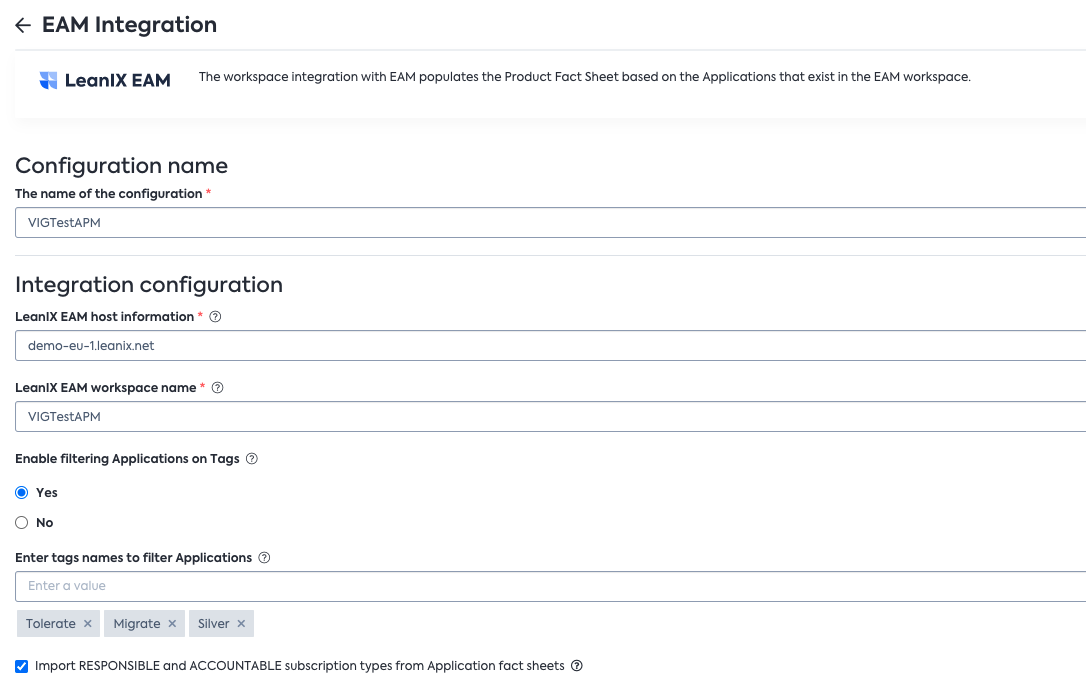Click the Enter a value tags input
The width and height of the screenshot is (1086, 687).
click(x=551, y=586)
